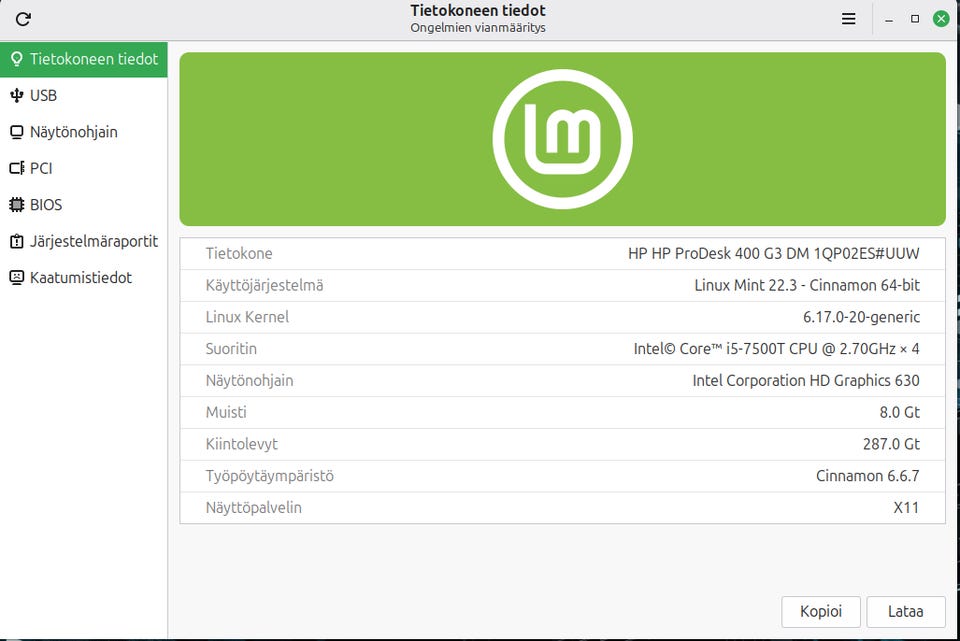Maximize the Tietokoneen tiedot window

[915, 19]
